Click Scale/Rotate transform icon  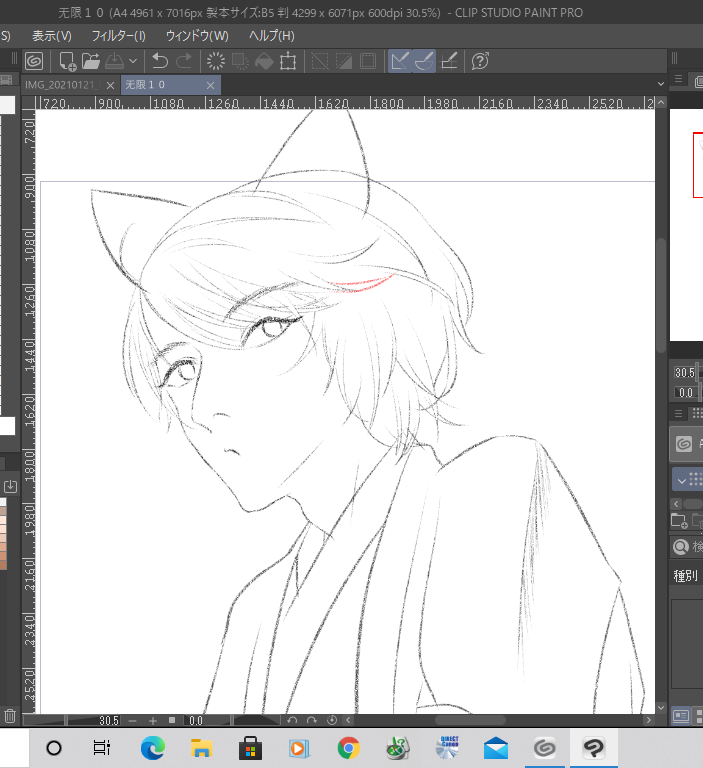click(288, 61)
